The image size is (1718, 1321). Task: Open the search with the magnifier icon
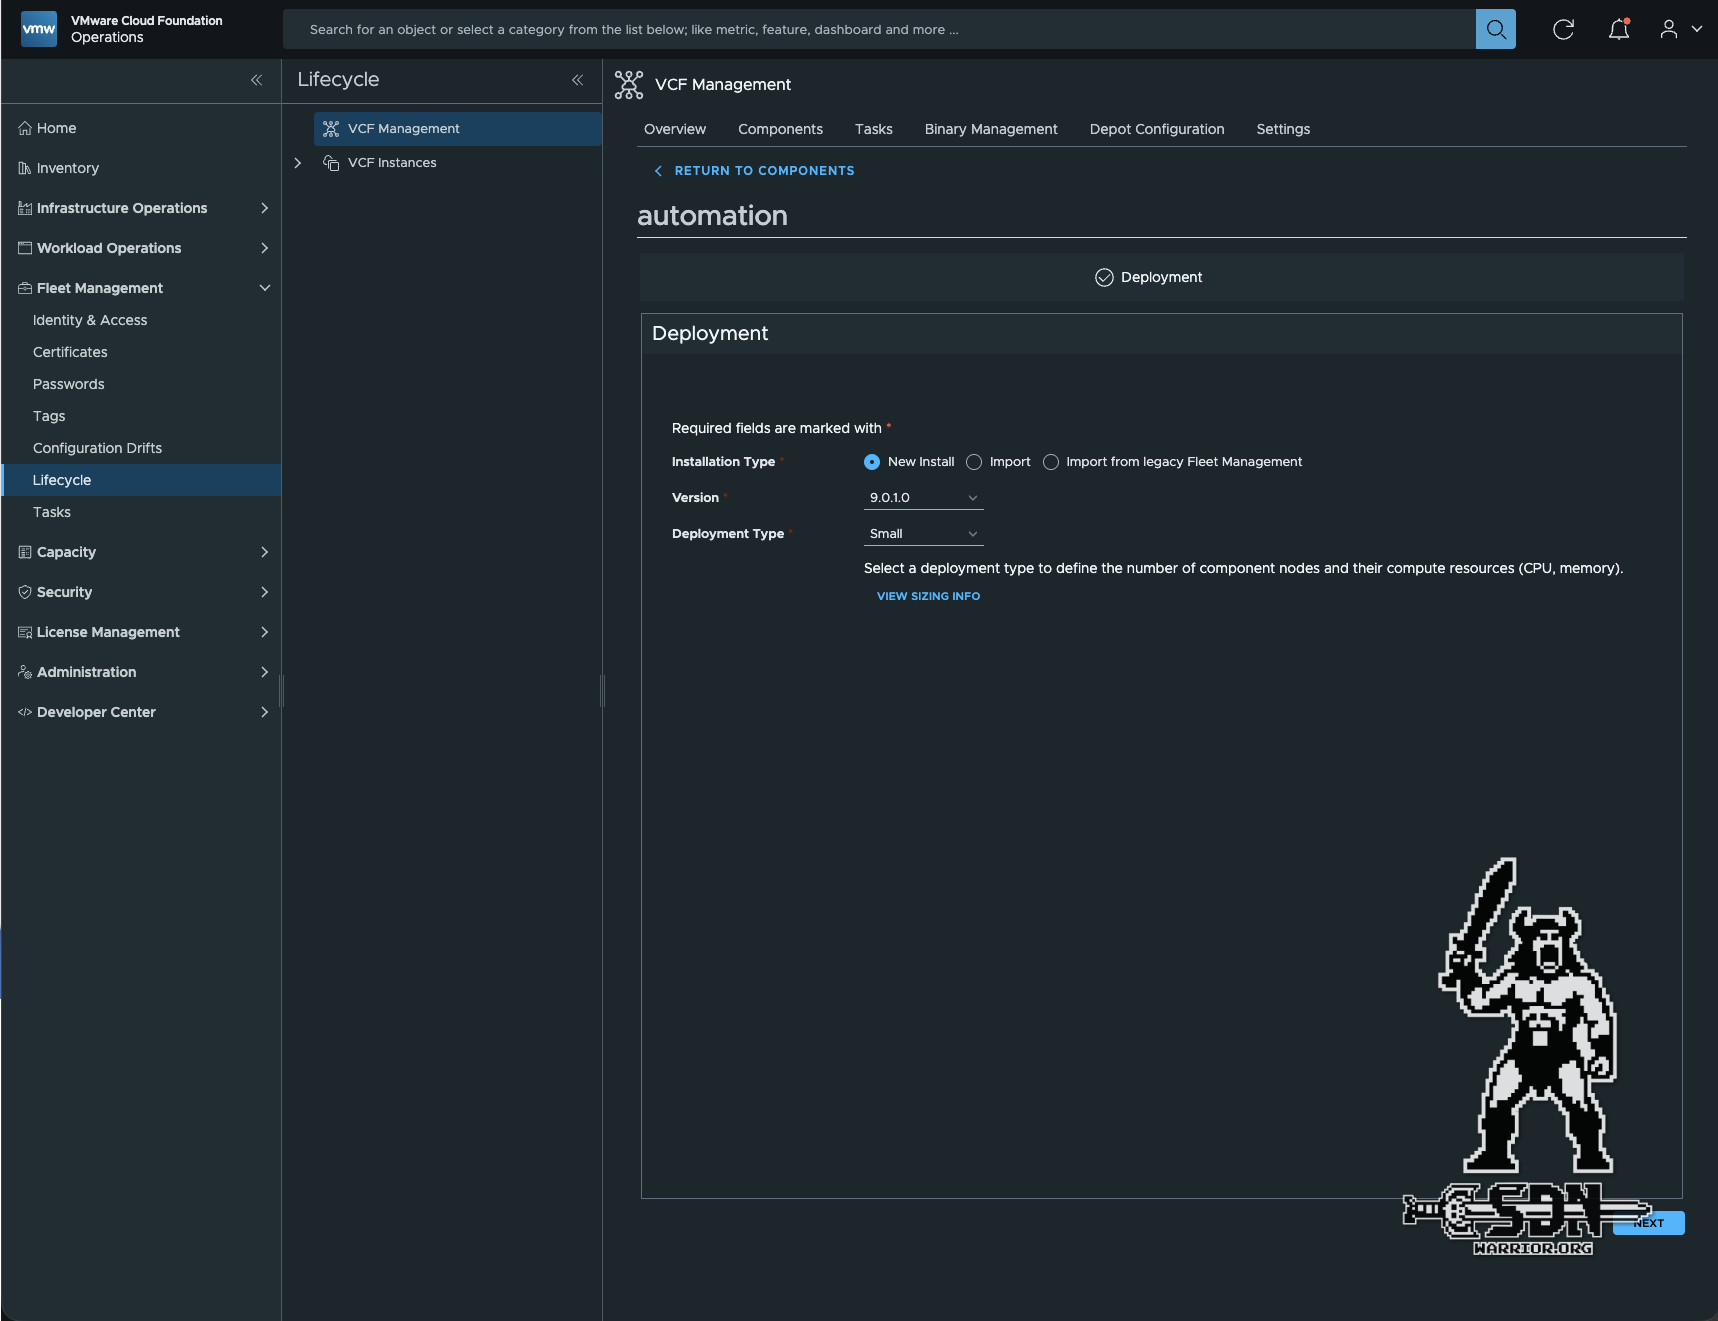[1494, 29]
